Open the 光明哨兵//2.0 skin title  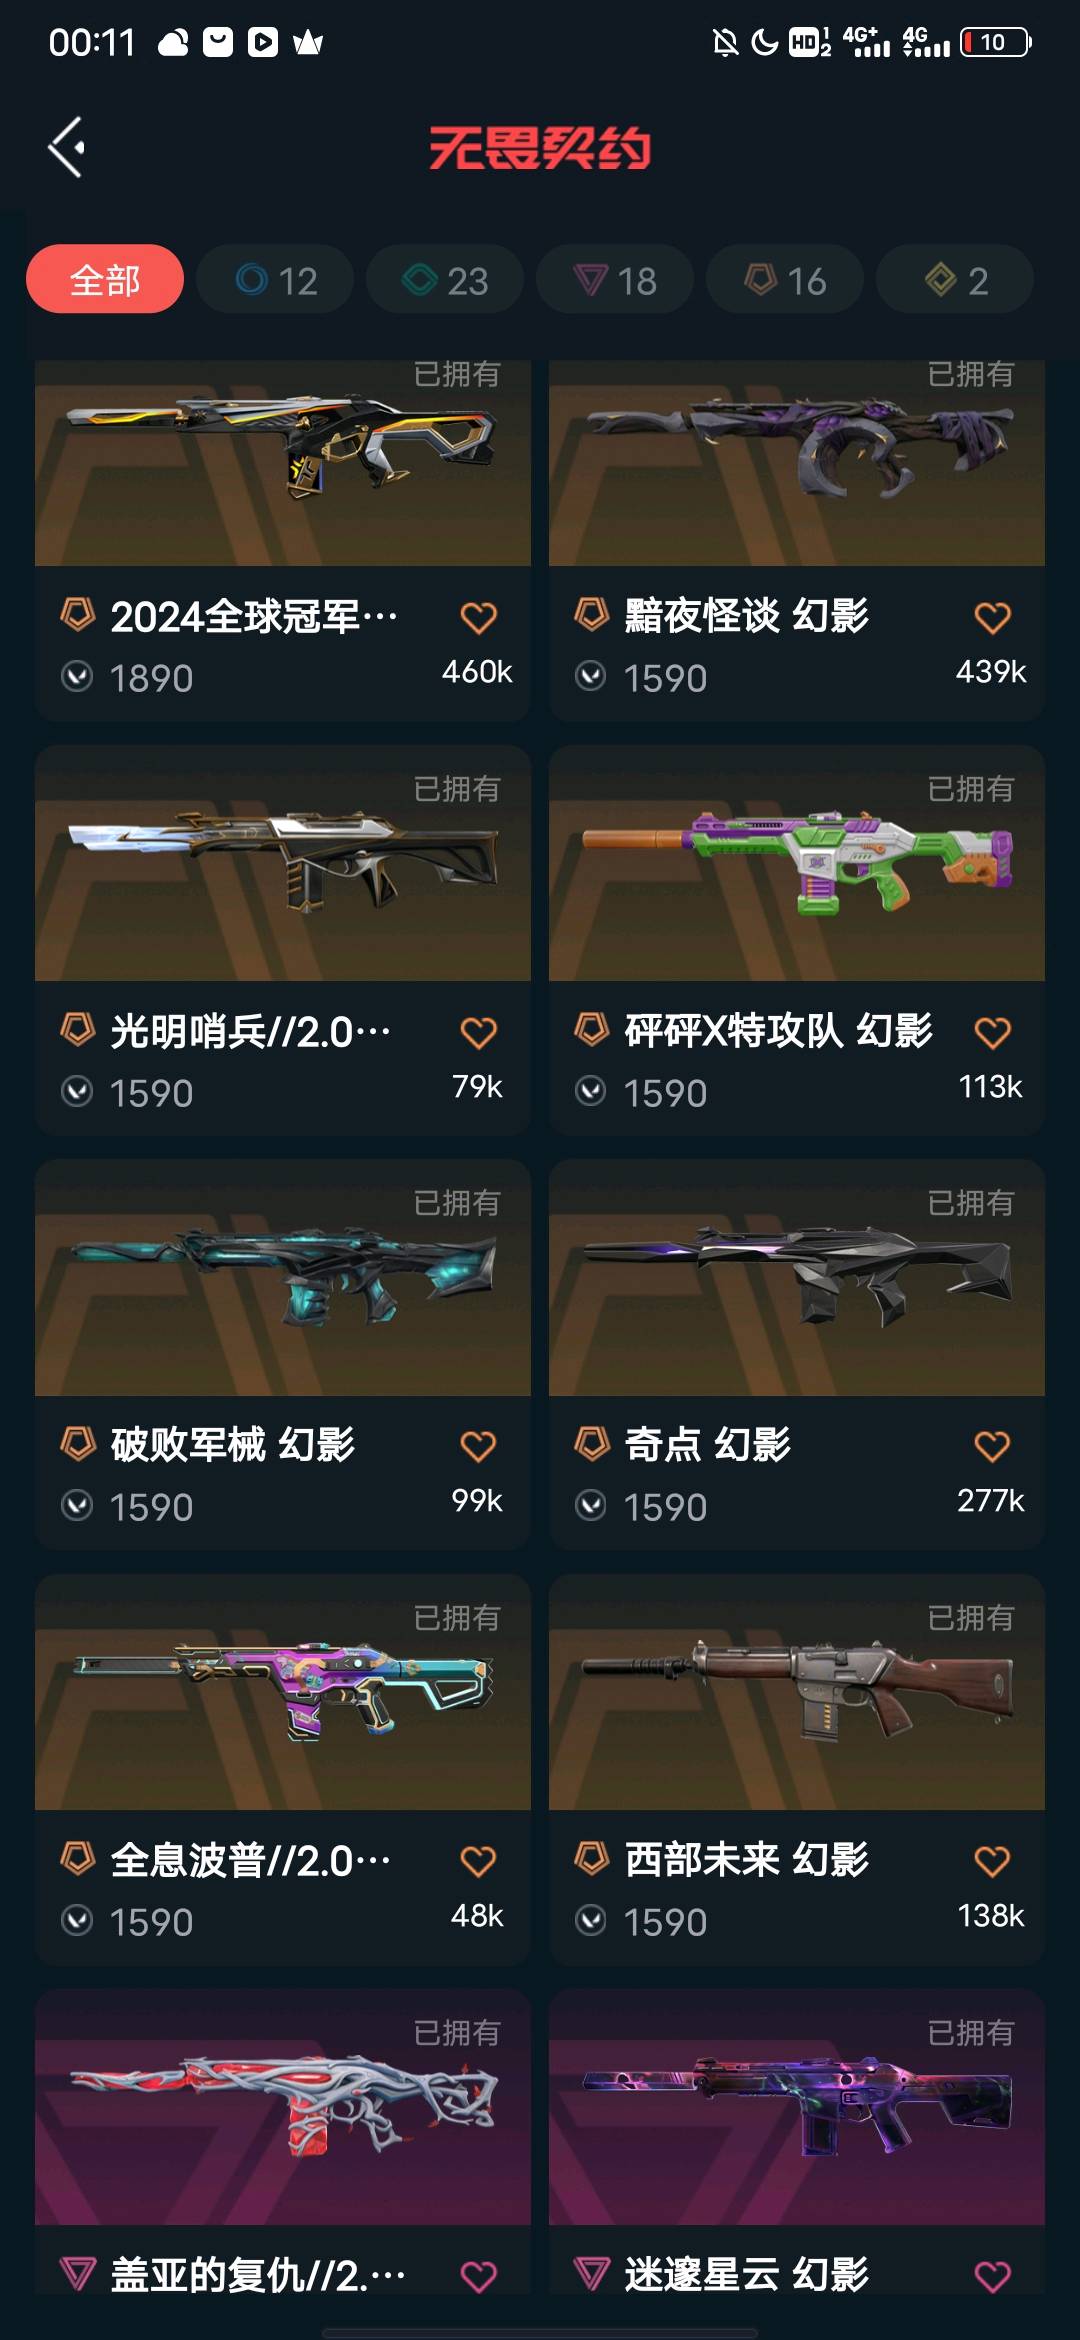click(250, 1031)
